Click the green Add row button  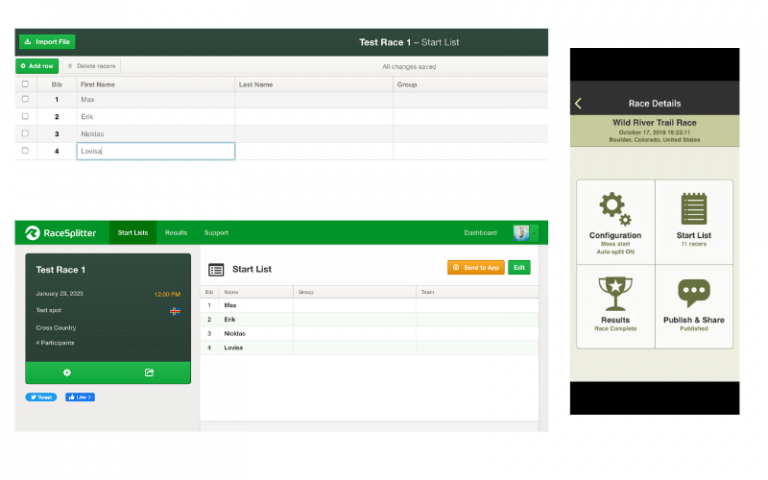(x=37, y=66)
